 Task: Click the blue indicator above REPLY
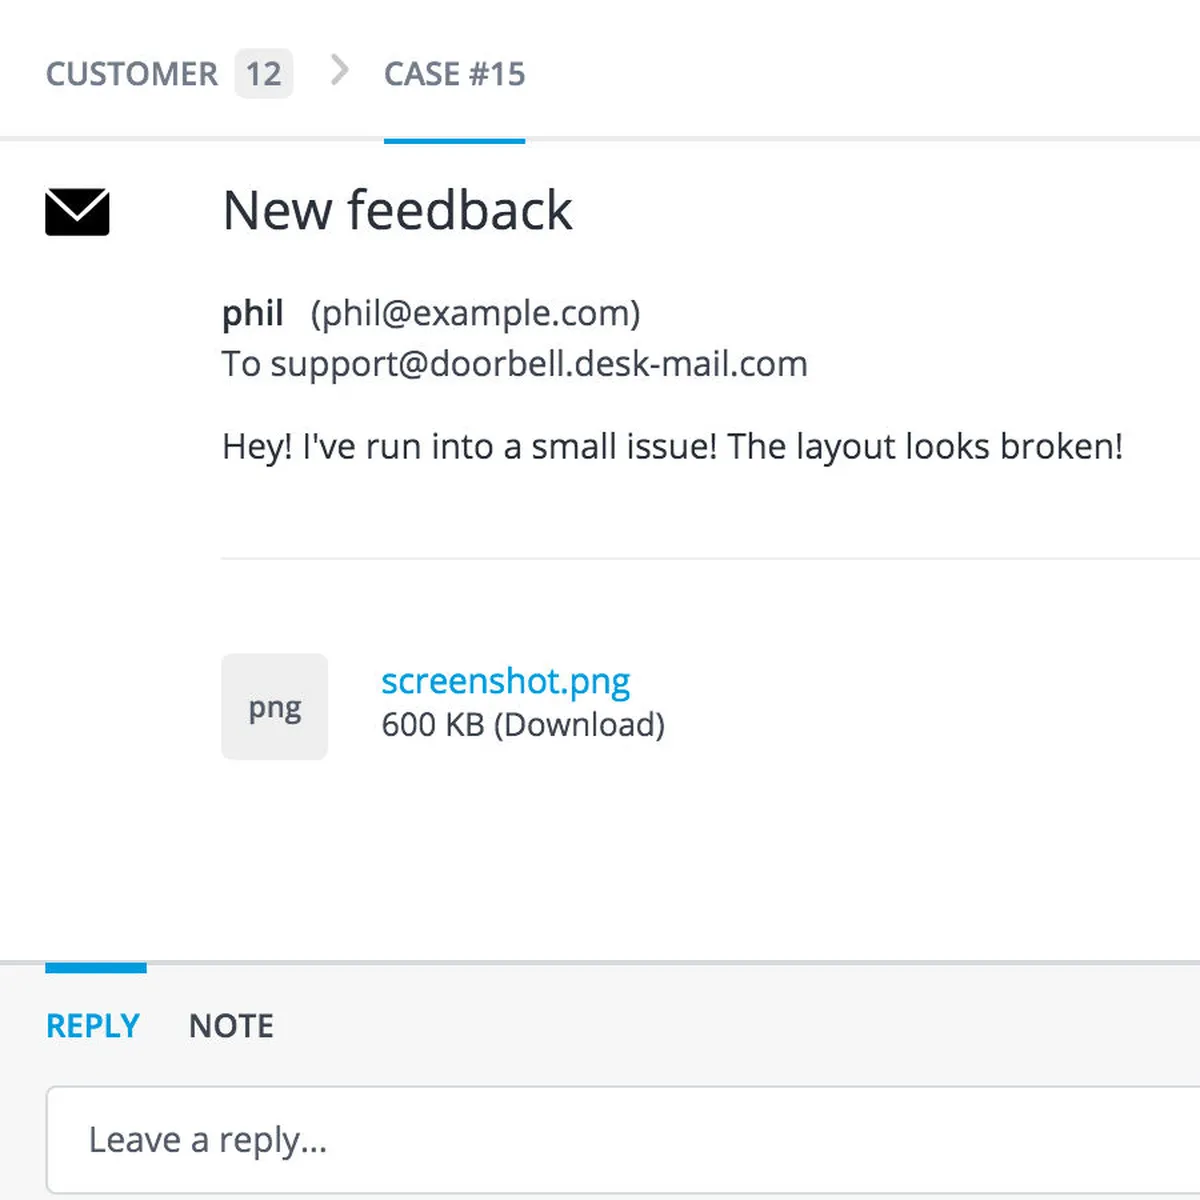(x=96, y=968)
